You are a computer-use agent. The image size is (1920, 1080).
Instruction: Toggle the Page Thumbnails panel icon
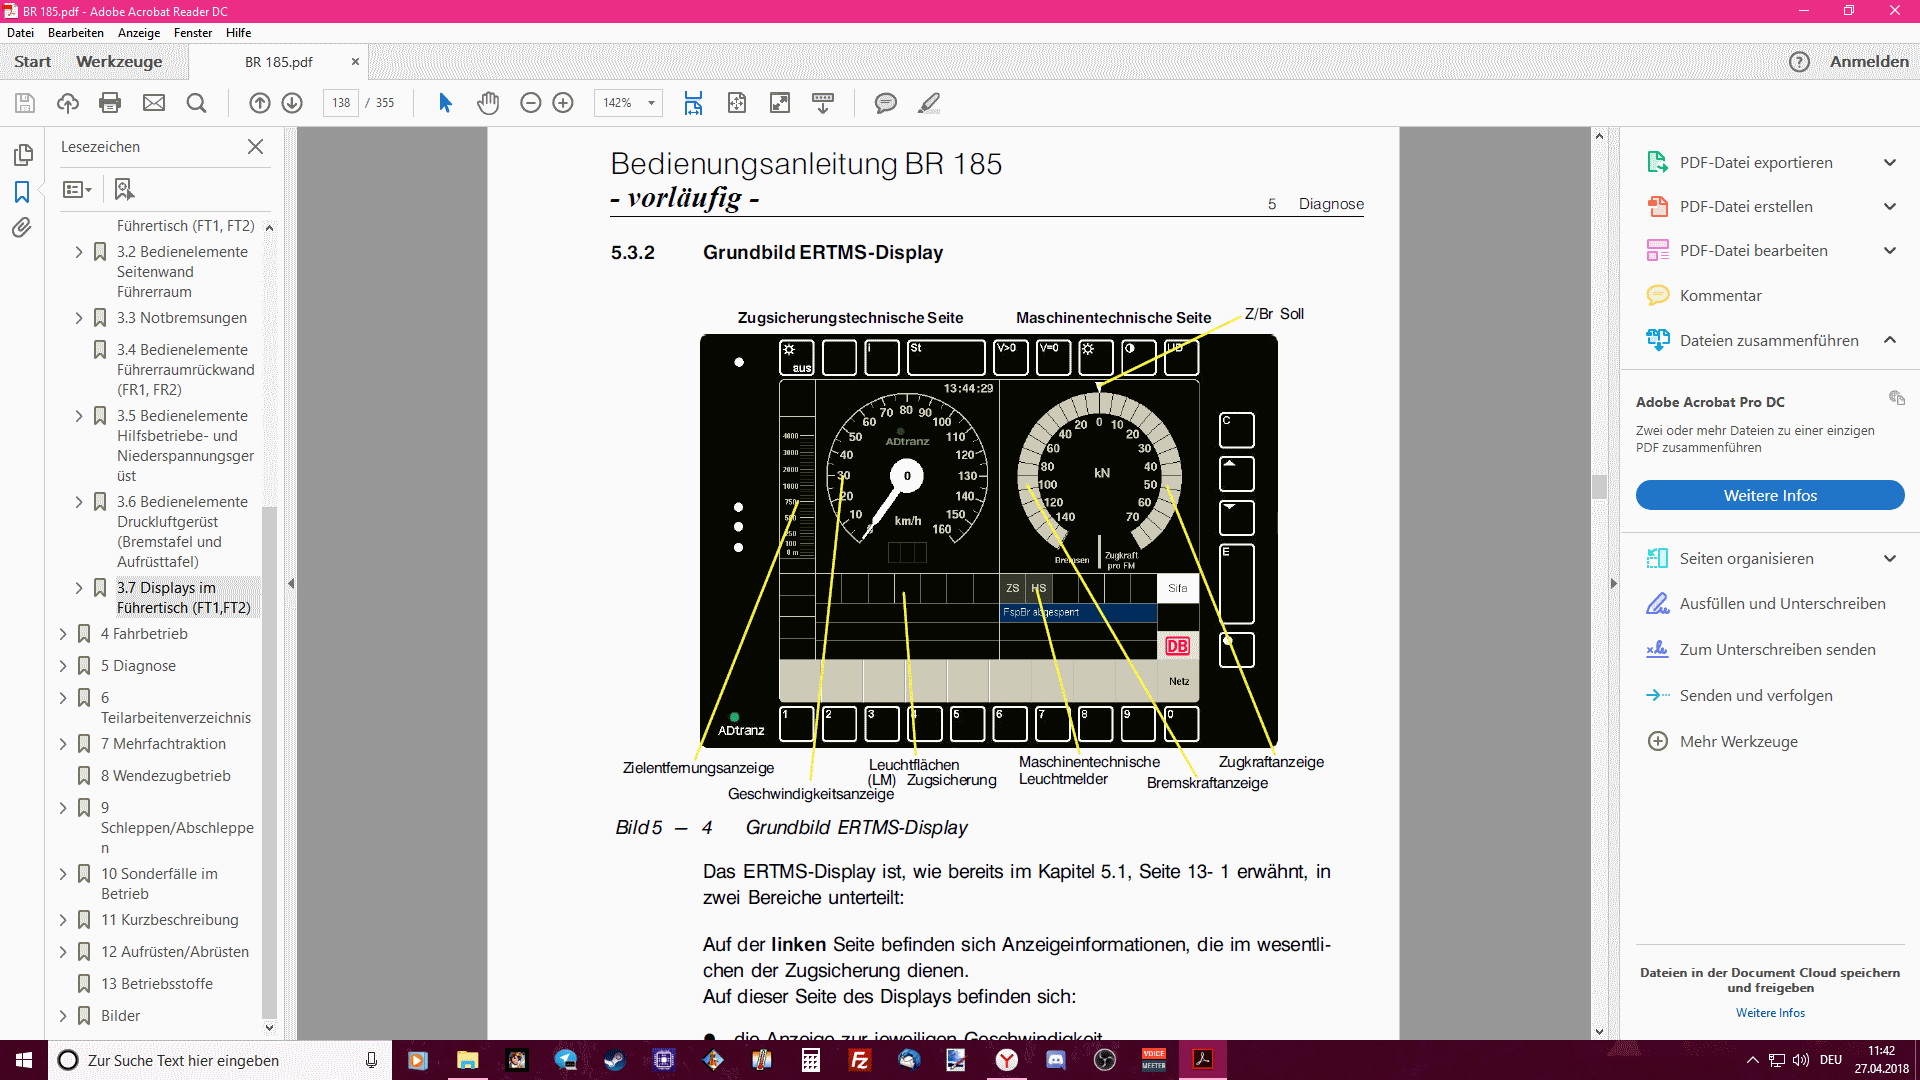click(x=22, y=155)
